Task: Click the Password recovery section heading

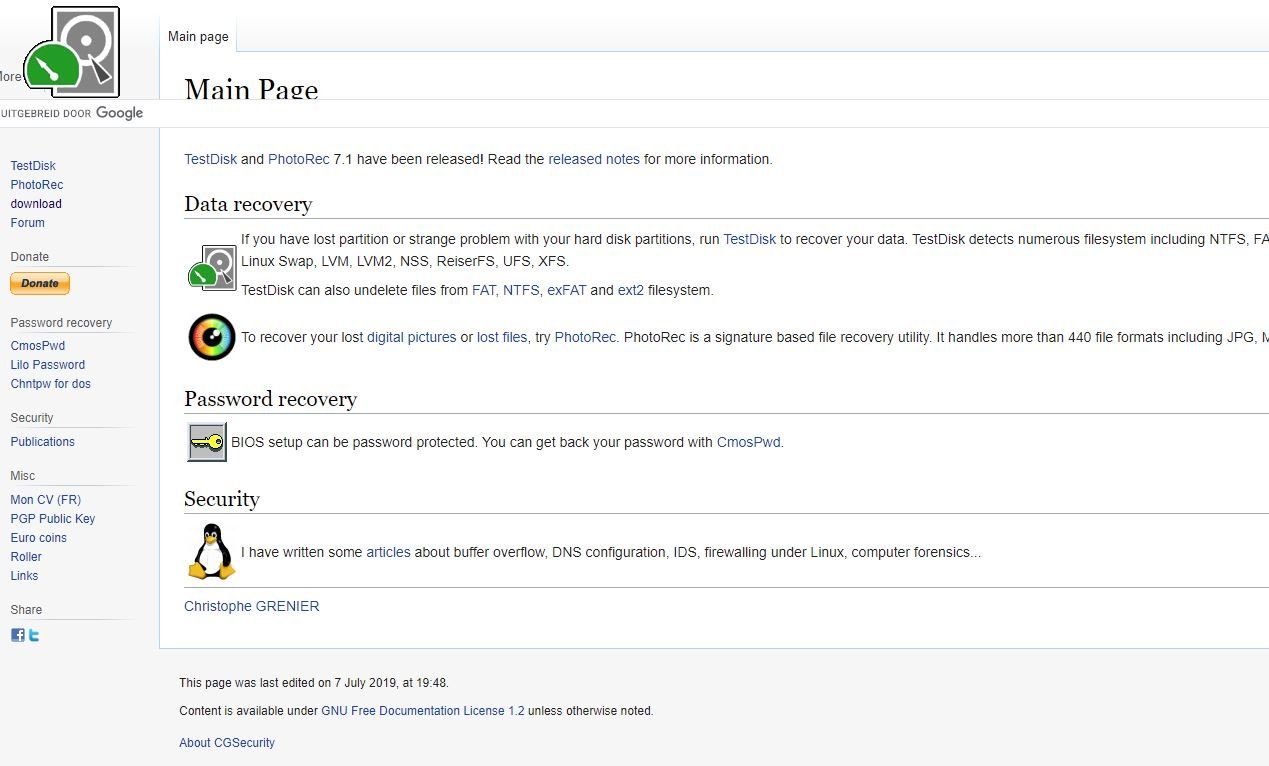Action: 271,399
